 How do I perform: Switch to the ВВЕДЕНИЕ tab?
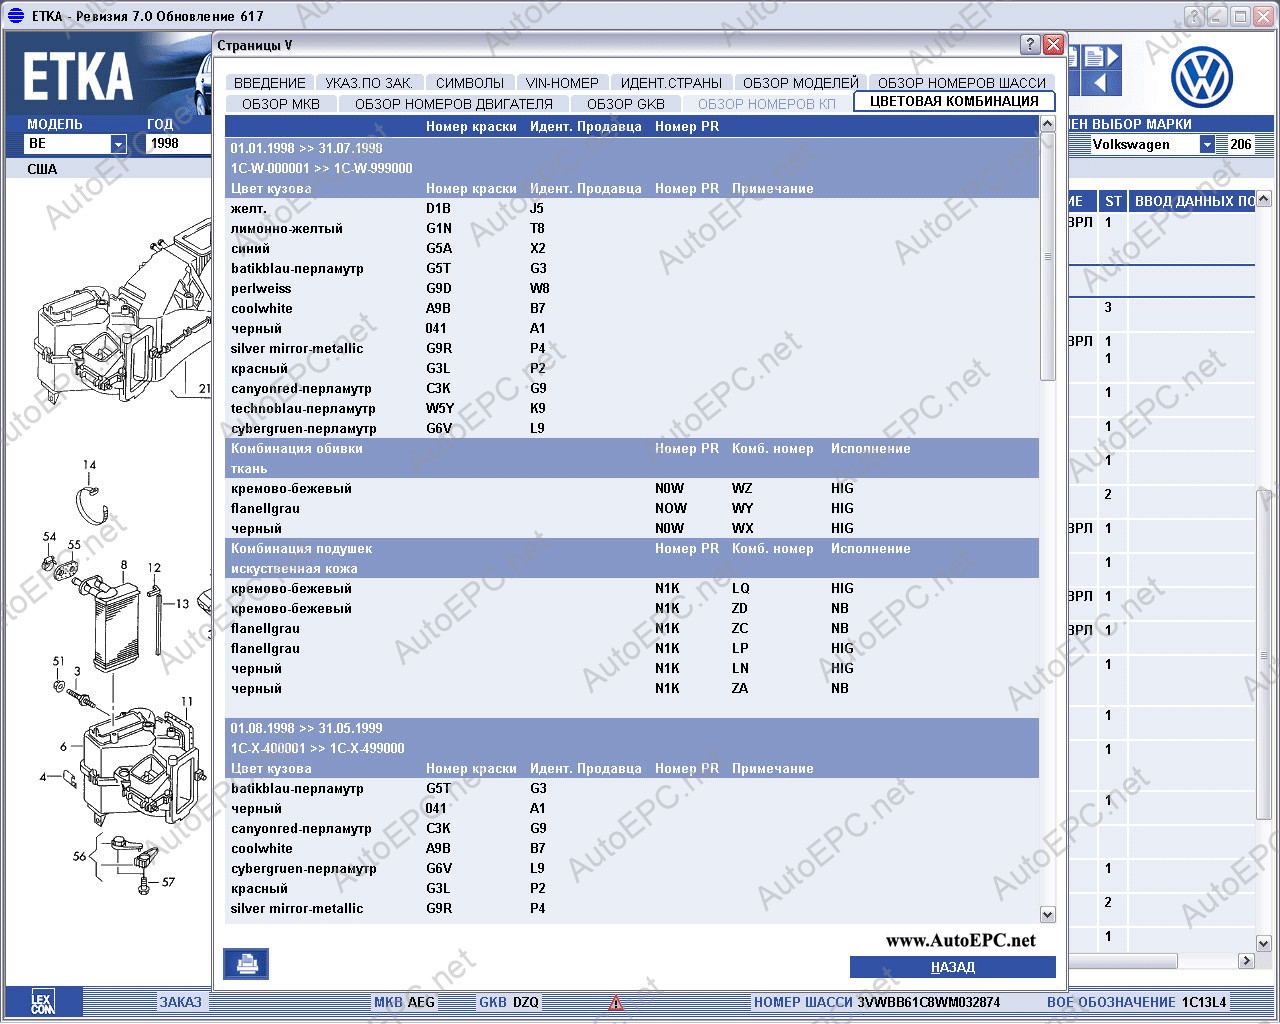pyautogui.click(x=270, y=83)
